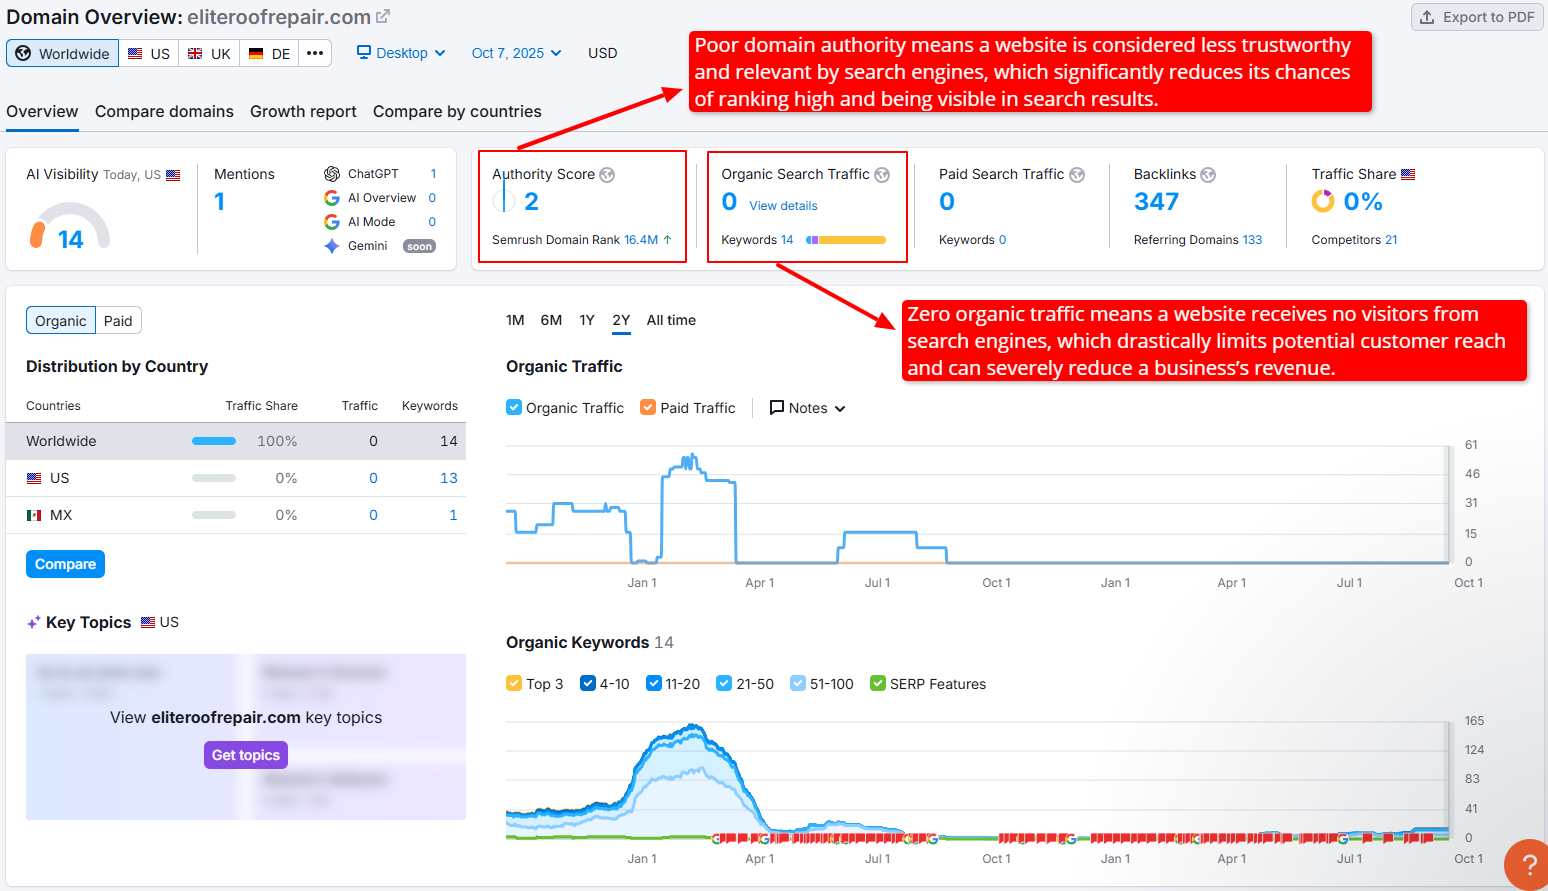
Task: Toggle the 4-10 keywords checkbox
Action: 588,683
